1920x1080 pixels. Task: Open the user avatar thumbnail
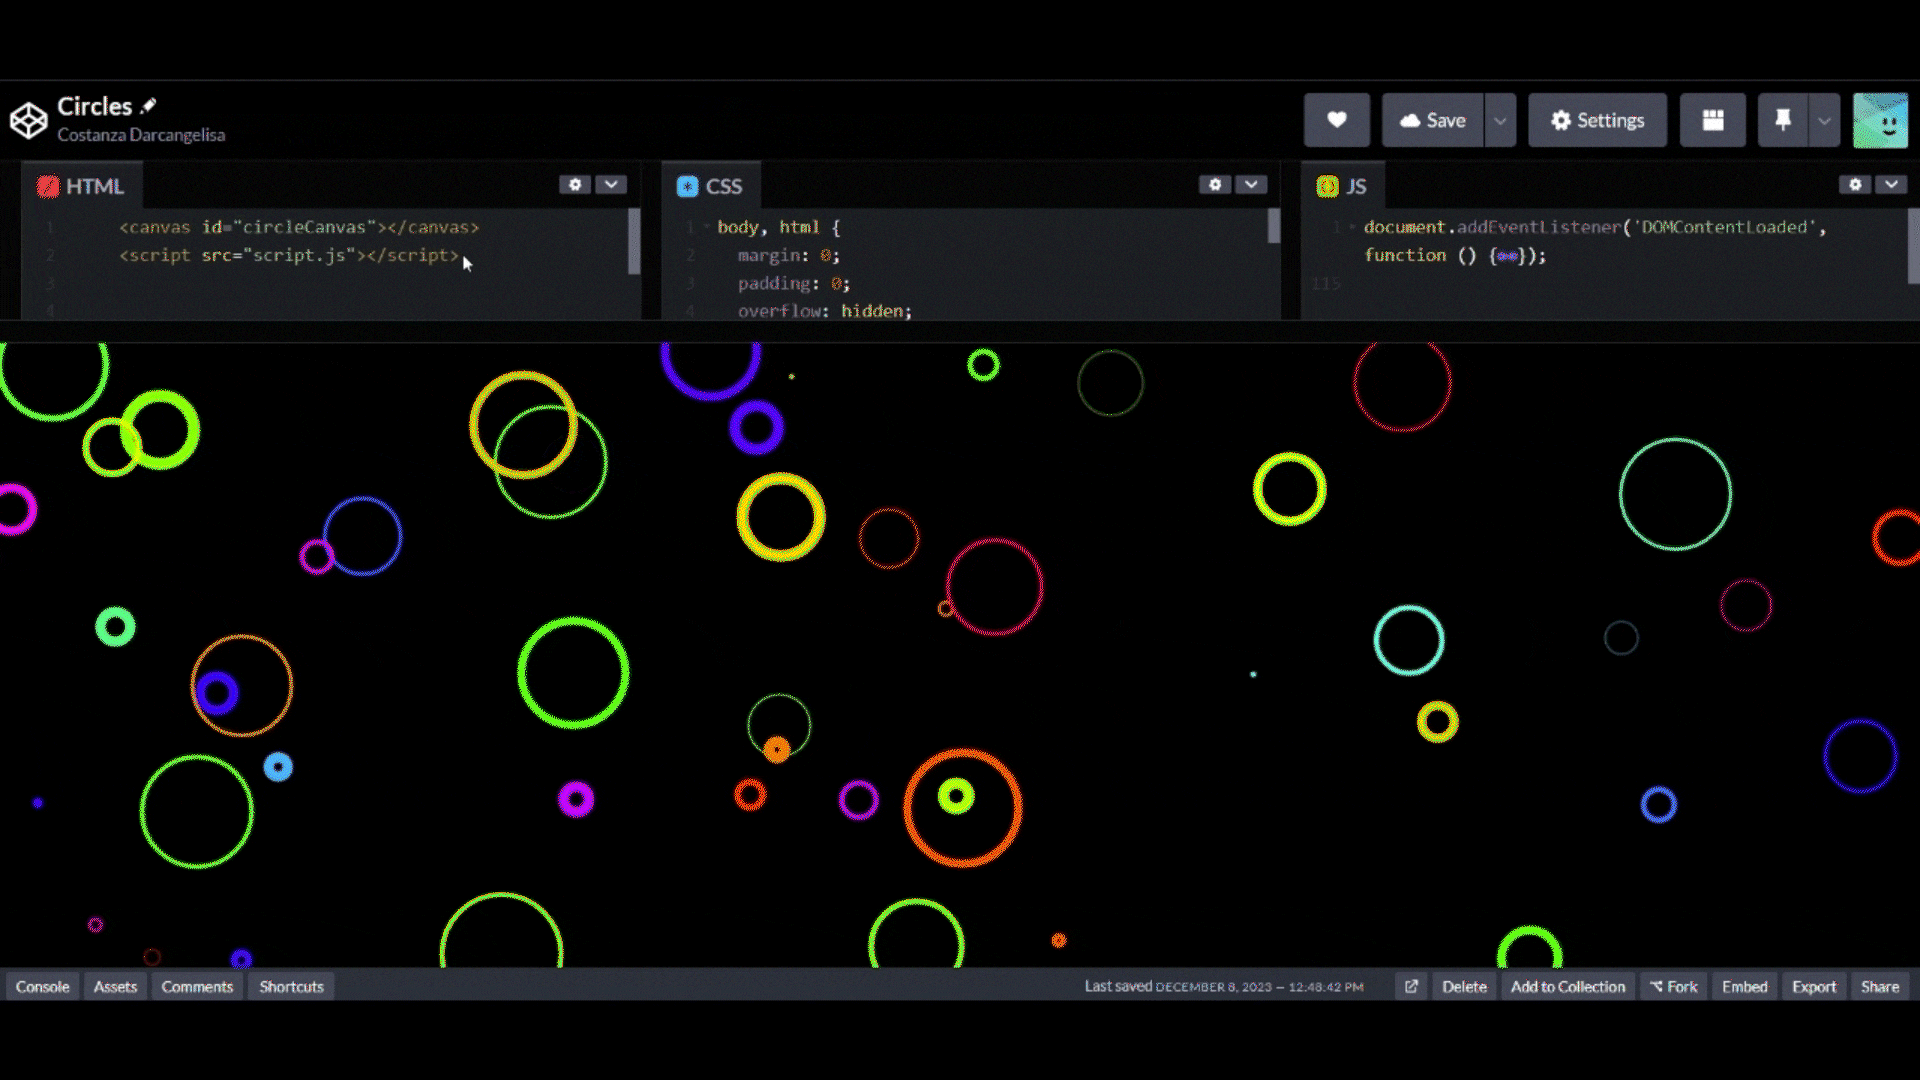click(x=1880, y=120)
